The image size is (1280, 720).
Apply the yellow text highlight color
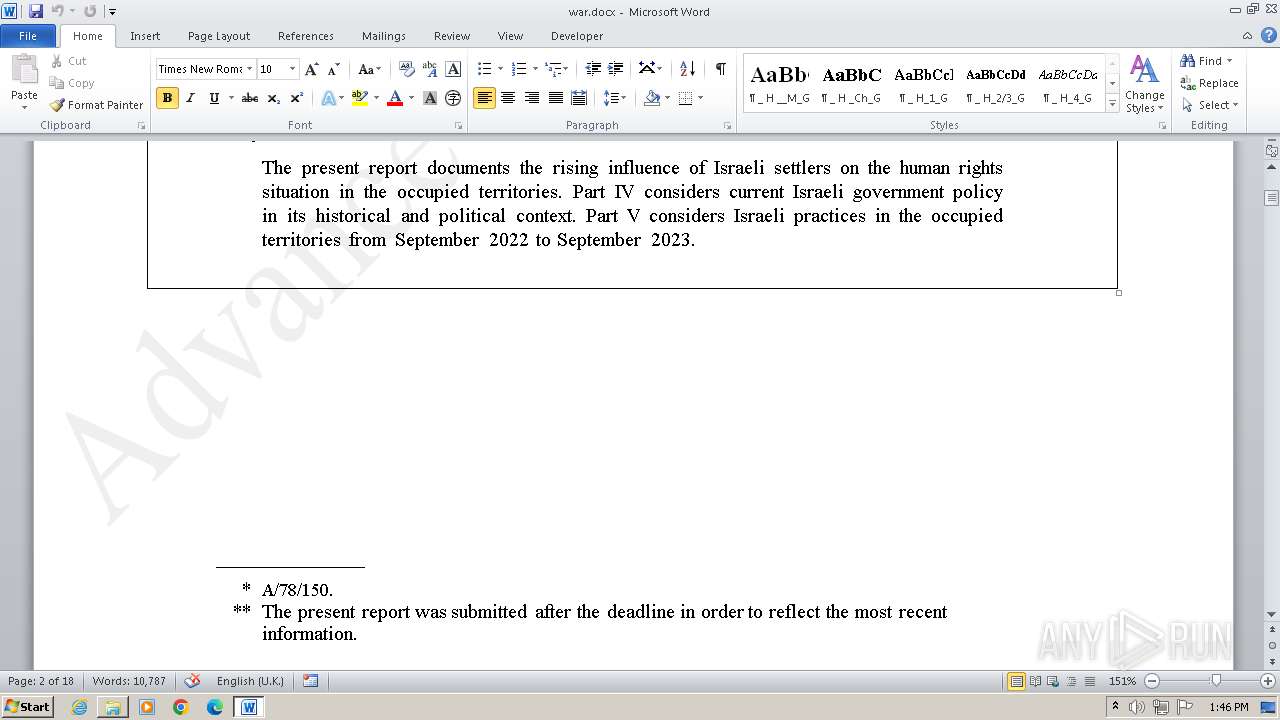click(x=360, y=98)
